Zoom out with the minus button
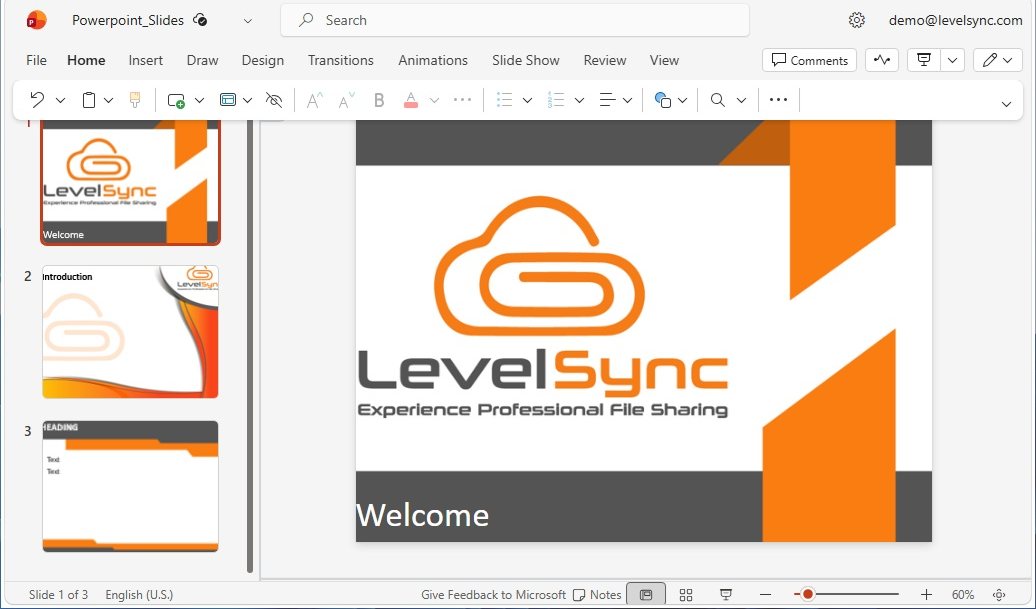 pos(765,594)
